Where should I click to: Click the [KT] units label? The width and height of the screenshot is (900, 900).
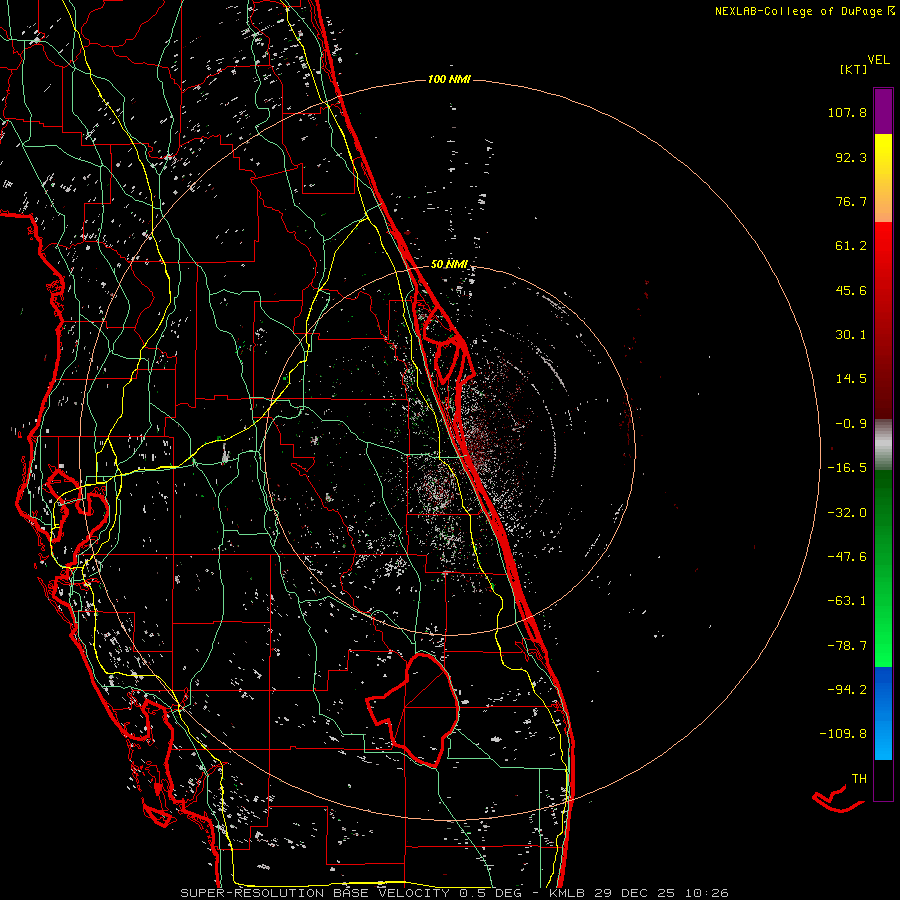pos(854,69)
